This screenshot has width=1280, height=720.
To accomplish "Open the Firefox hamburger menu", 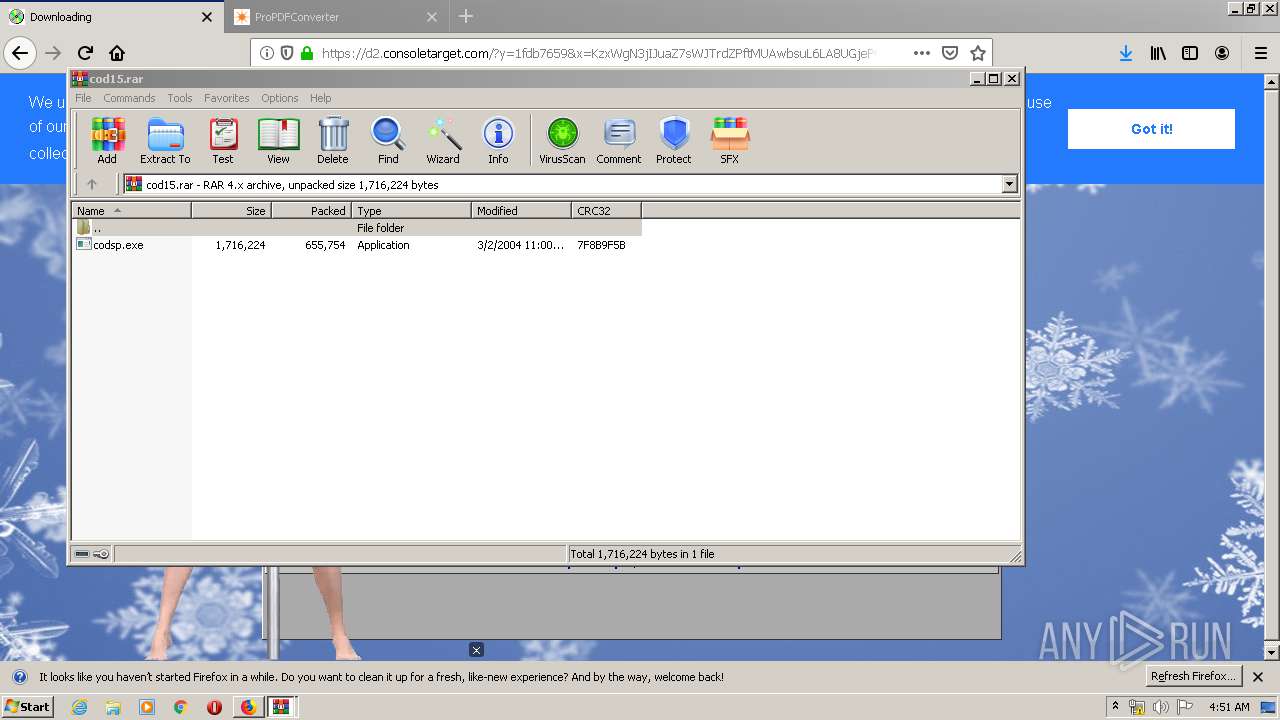I will coord(1261,53).
